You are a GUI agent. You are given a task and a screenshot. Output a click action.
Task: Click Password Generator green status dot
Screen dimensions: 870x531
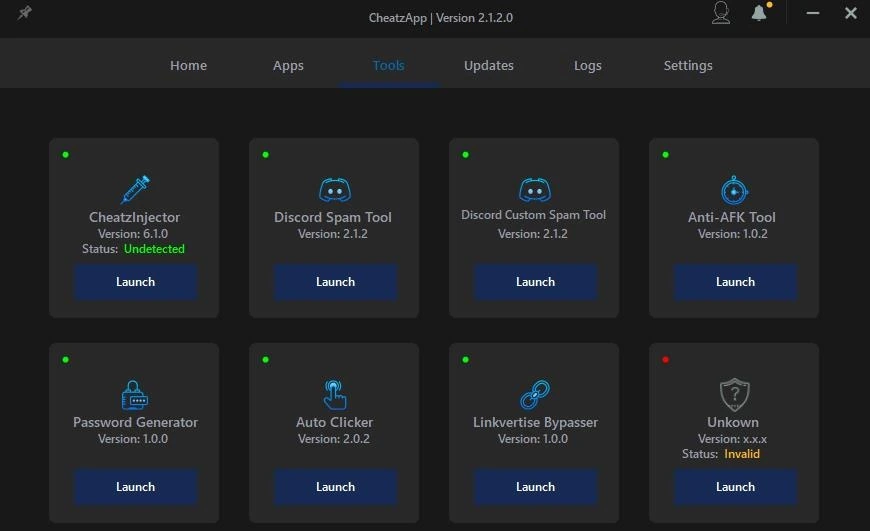click(65, 360)
